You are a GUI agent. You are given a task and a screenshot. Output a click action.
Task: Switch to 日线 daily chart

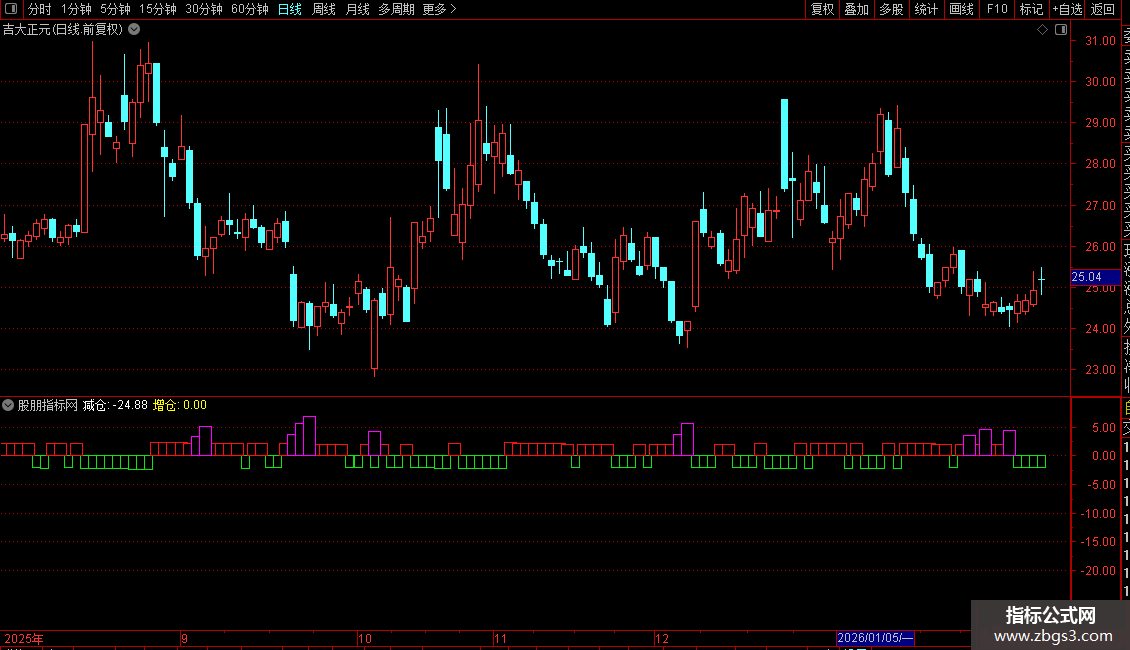(290, 9)
